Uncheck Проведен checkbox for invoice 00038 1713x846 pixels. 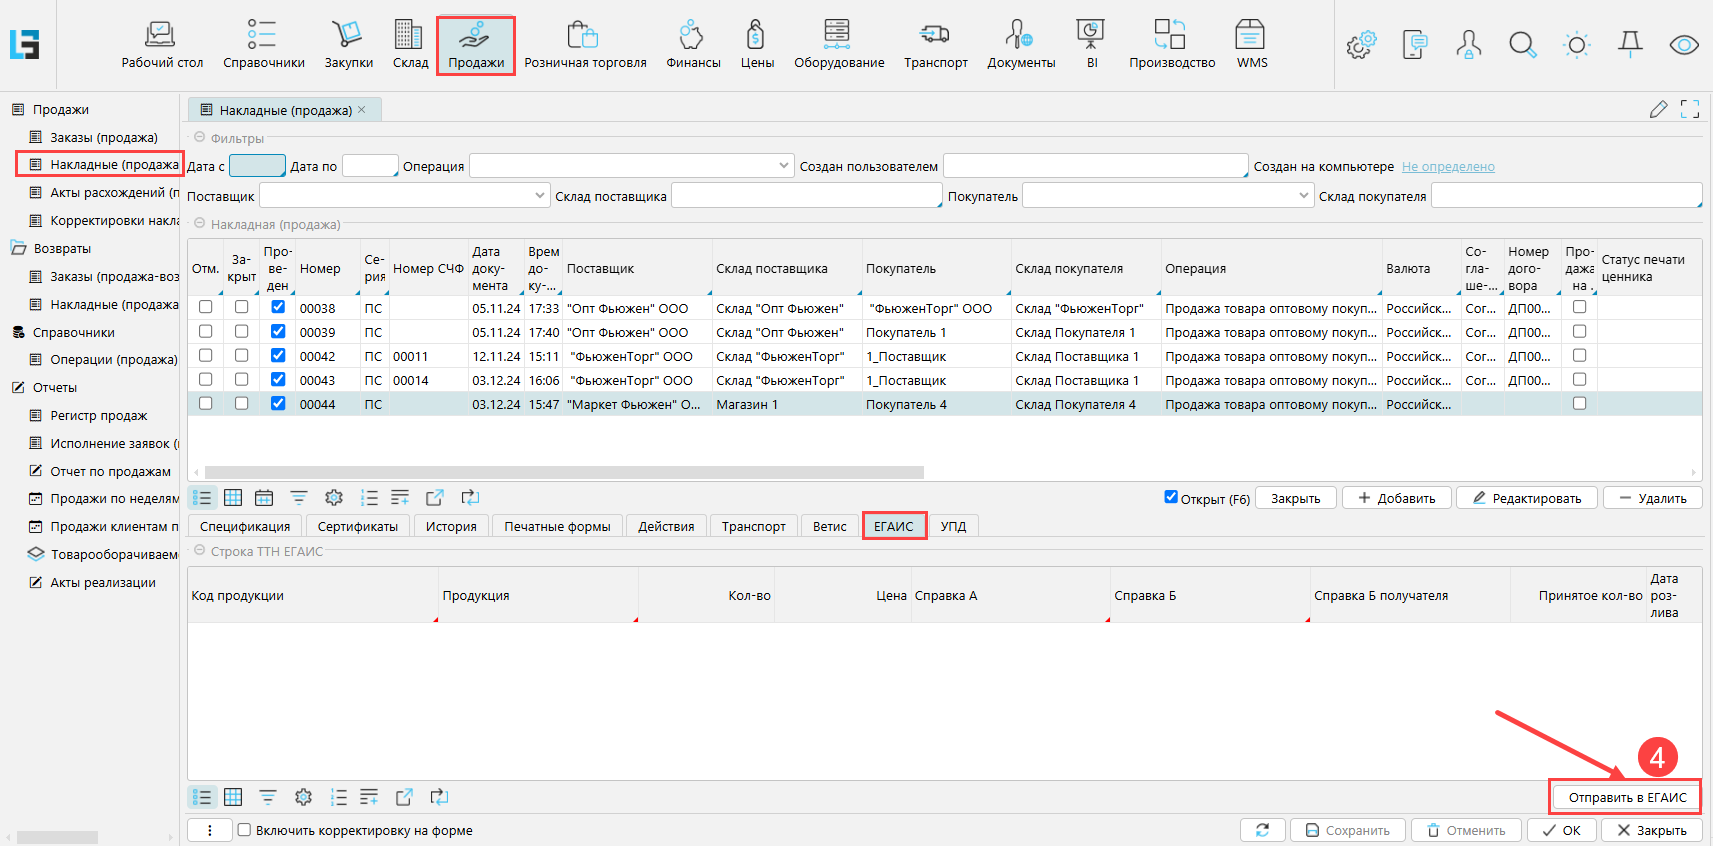(278, 307)
